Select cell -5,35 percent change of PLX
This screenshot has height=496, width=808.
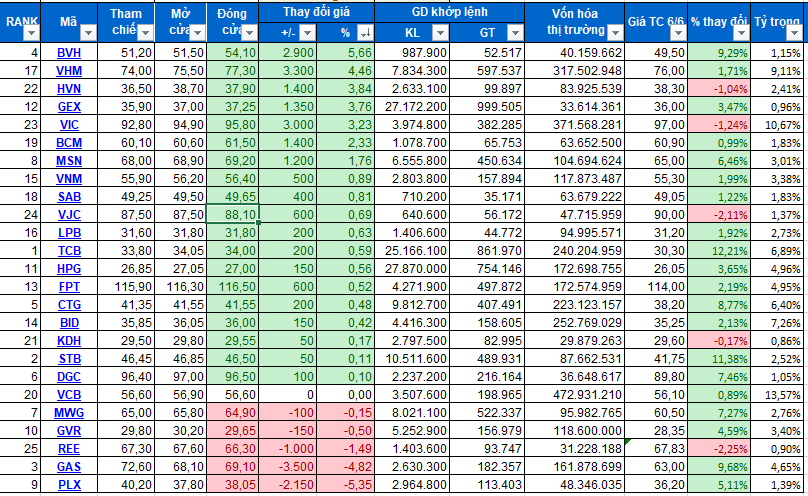click(346, 485)
